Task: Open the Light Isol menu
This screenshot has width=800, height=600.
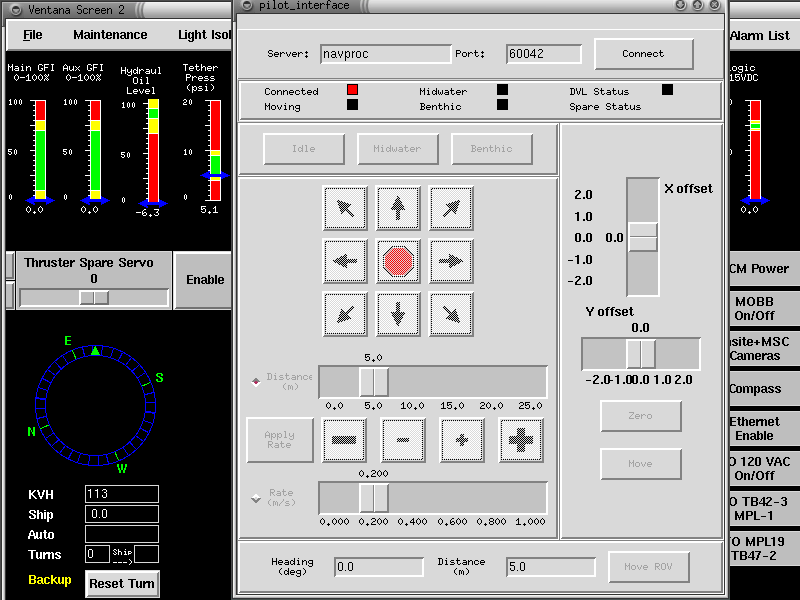Action: (x=204, y=35)
